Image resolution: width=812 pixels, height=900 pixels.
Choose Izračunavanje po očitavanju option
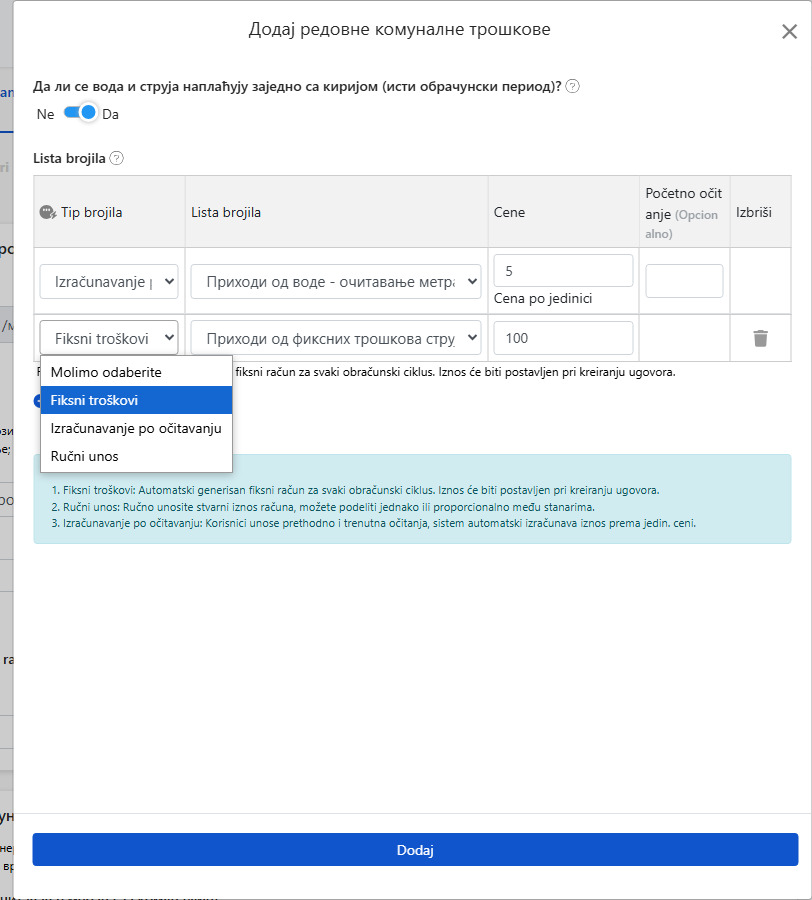point(137,428)
